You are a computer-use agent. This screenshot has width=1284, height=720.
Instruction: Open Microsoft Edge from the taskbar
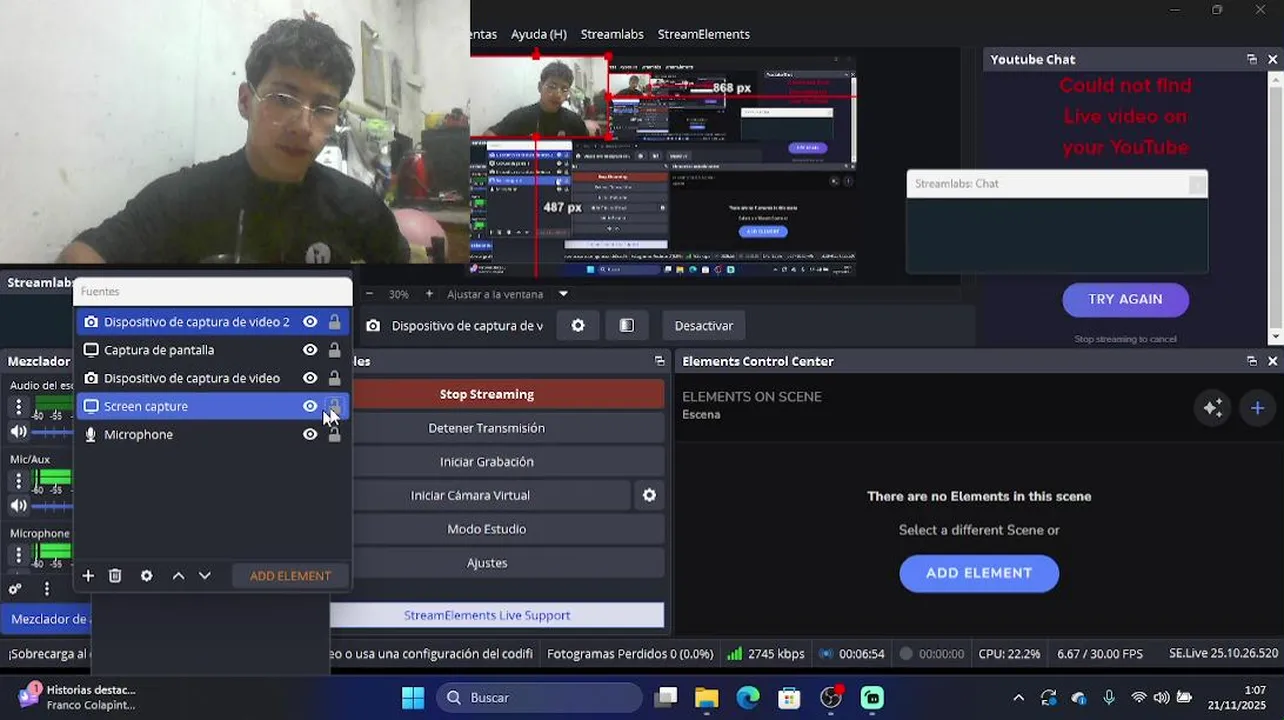coord(748,698)
